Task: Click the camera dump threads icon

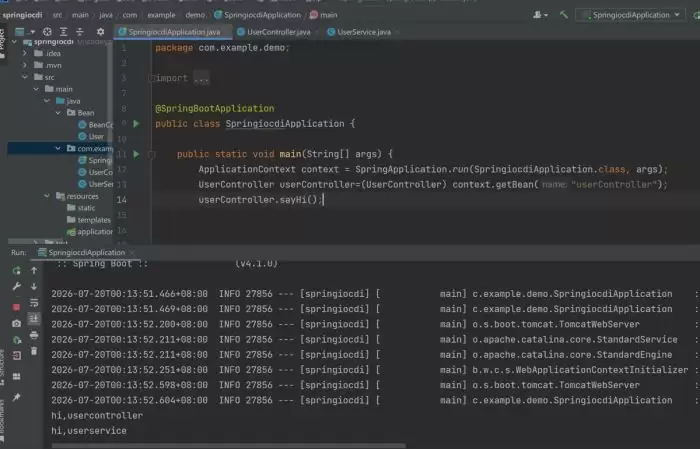Action: click(17, 324)
